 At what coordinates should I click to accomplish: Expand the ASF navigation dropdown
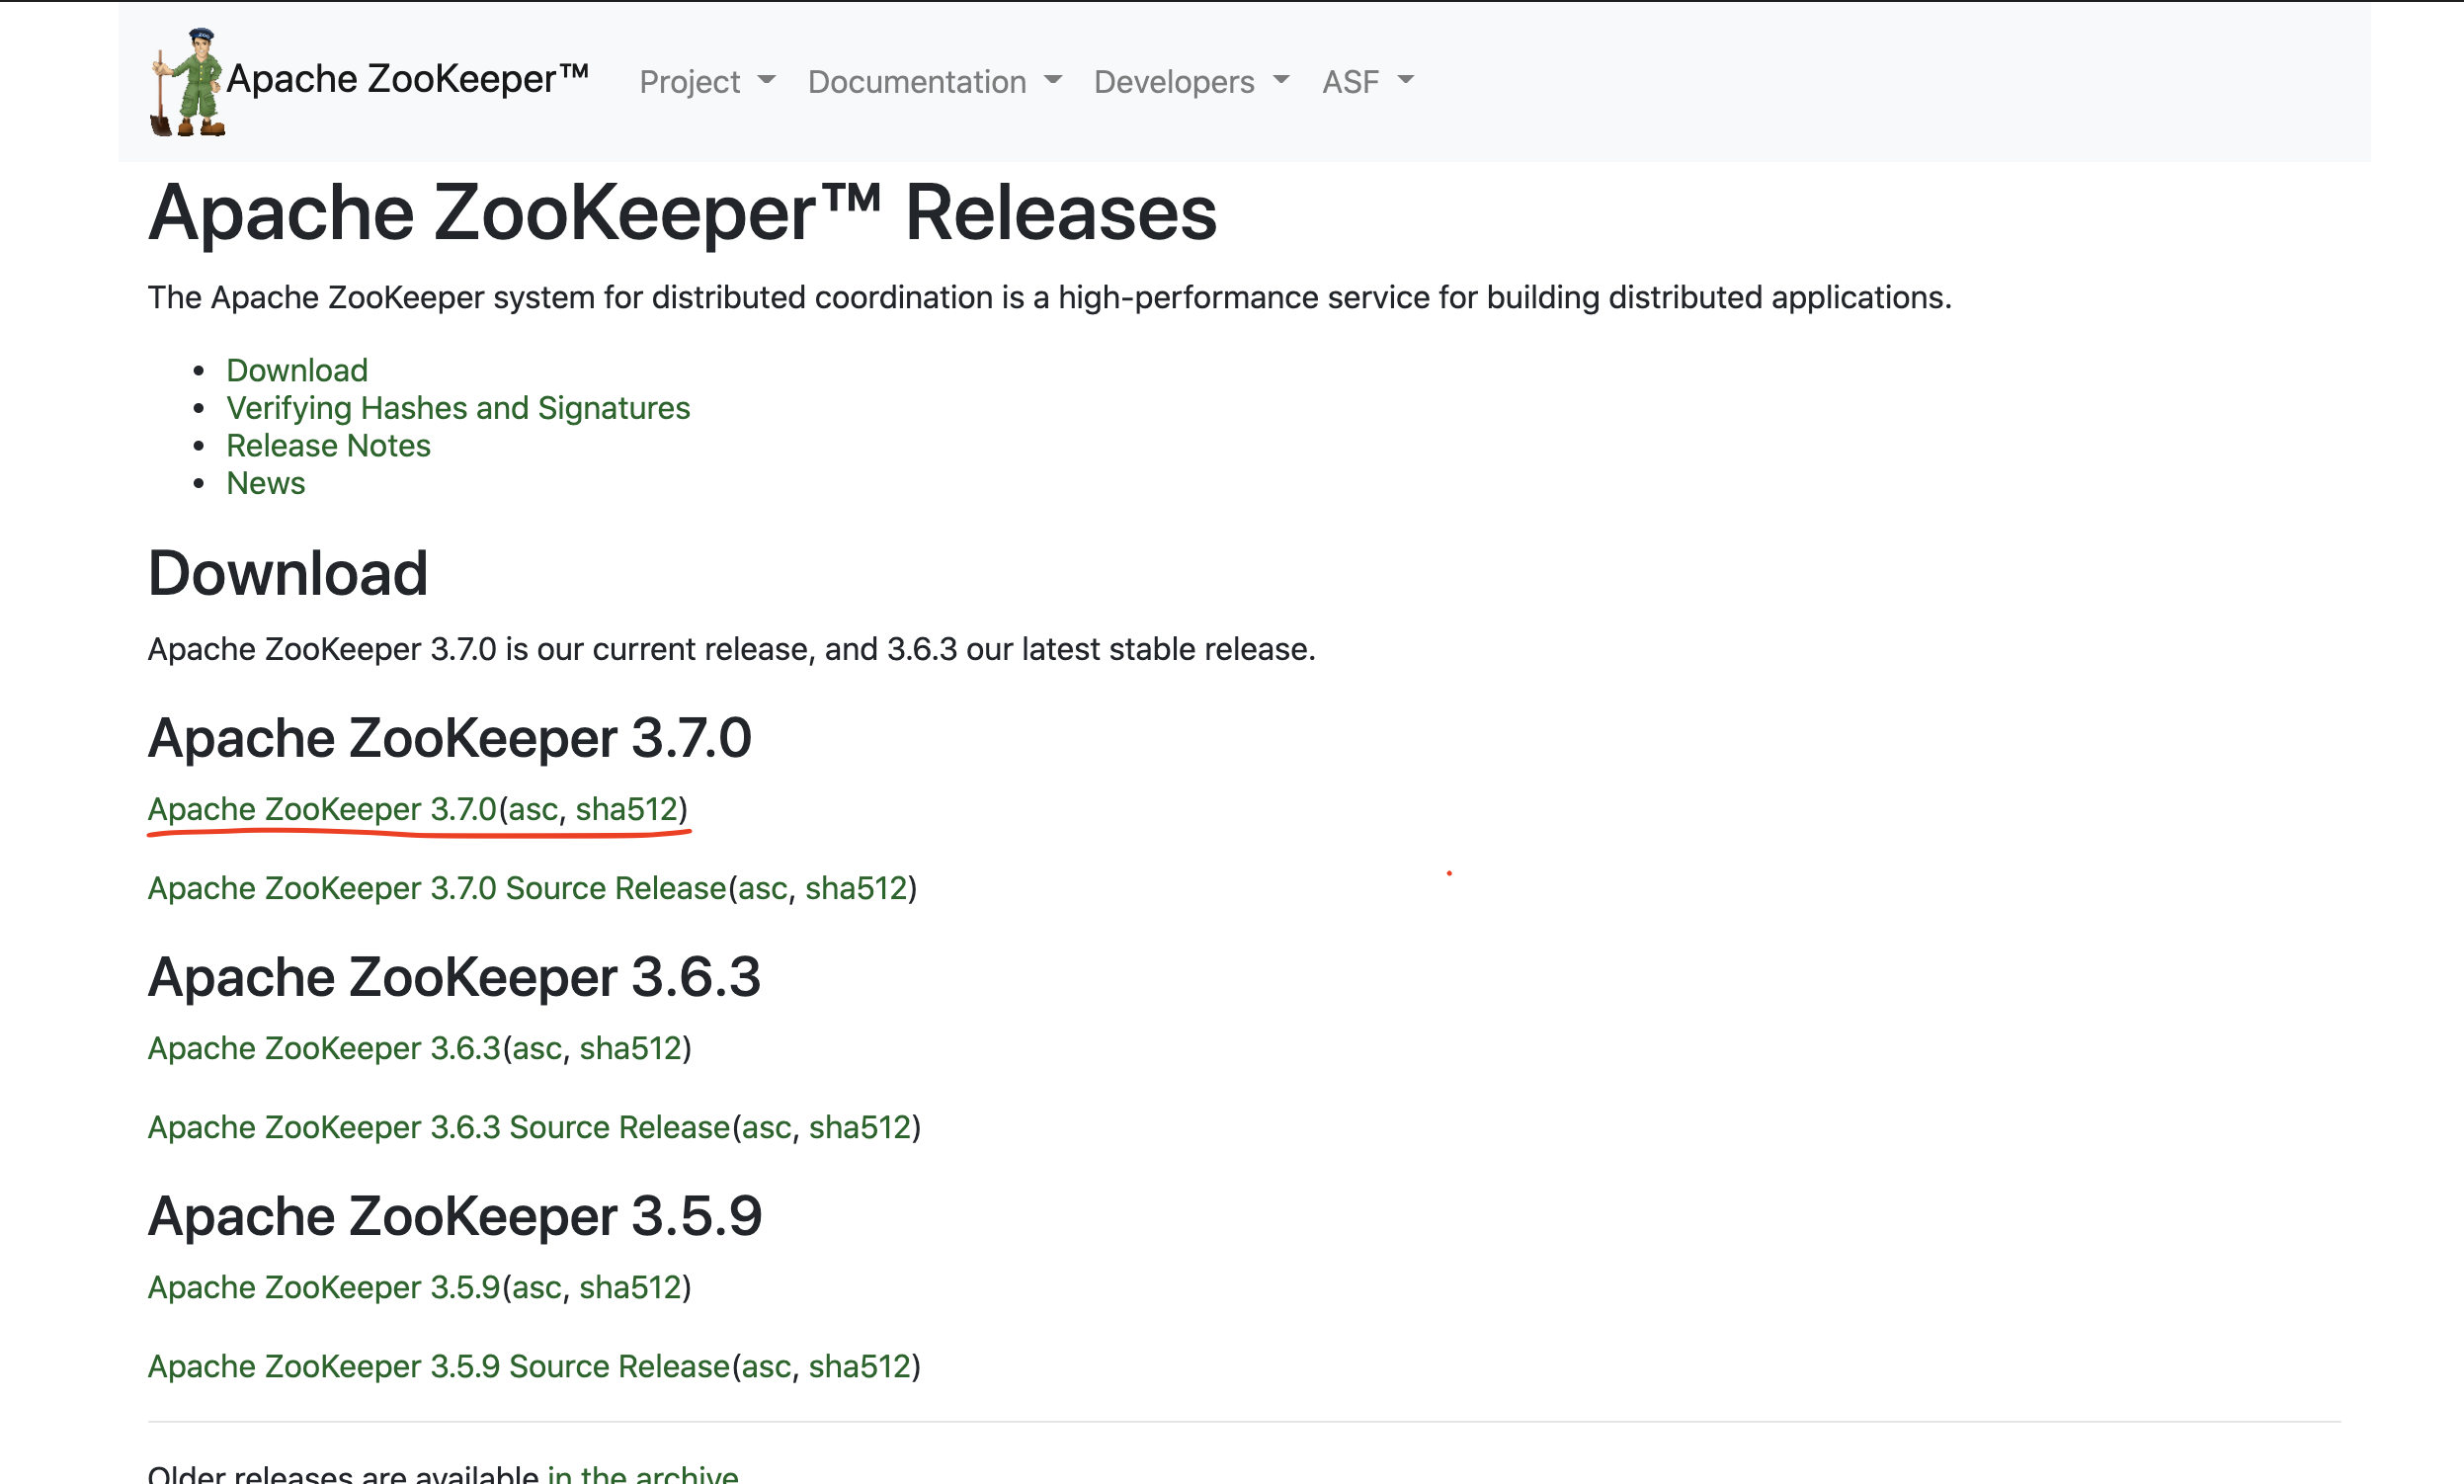[x=1366, y=81]
